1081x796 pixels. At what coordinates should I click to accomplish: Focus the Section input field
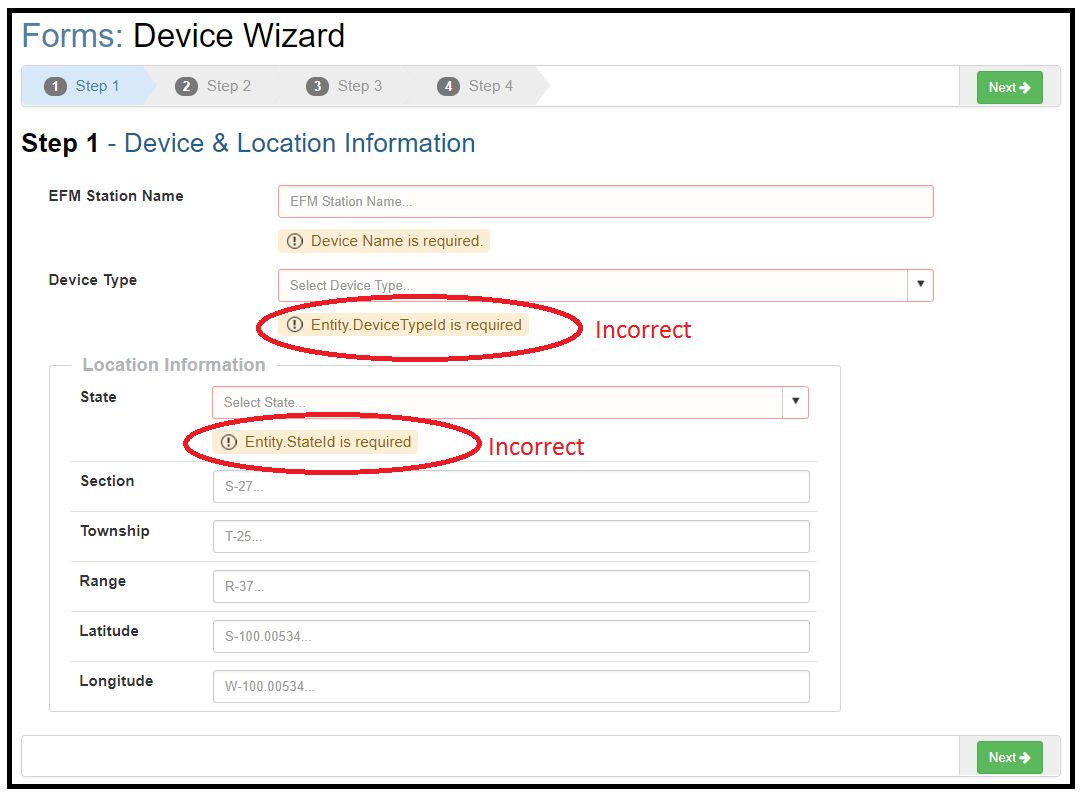pyautogui.click(x=511, y=487)
